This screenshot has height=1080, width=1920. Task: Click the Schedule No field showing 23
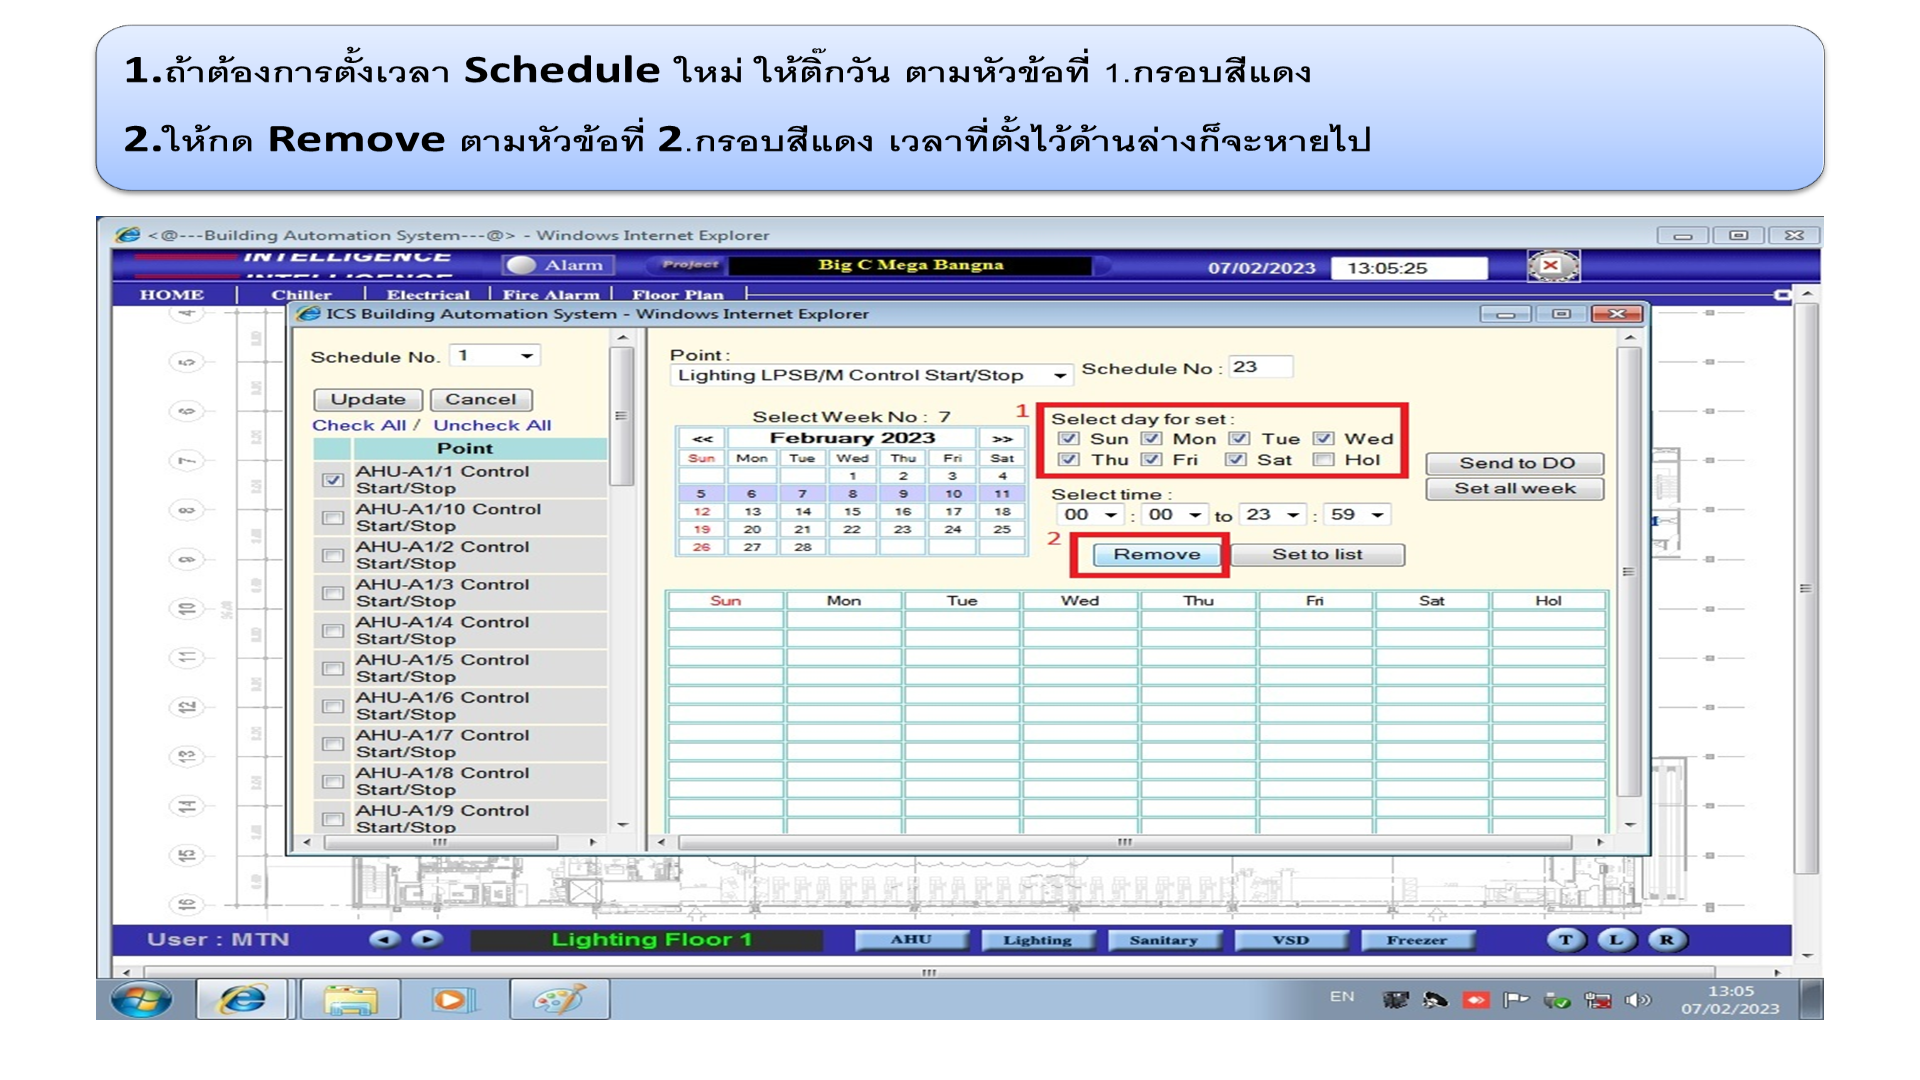point(1260,367)
